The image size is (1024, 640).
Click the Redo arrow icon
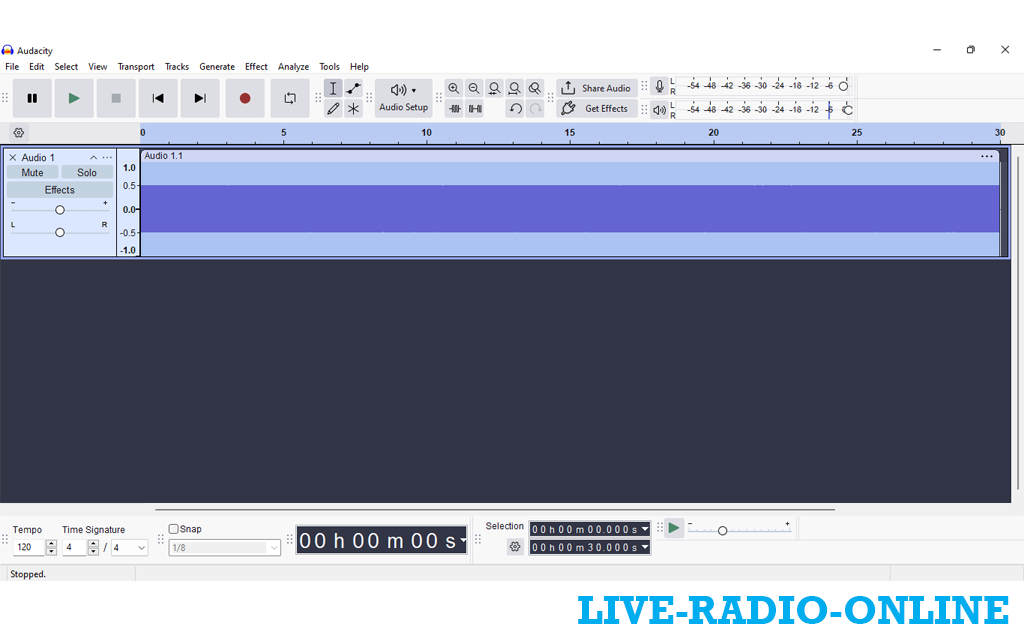click(x=536, y=108)
